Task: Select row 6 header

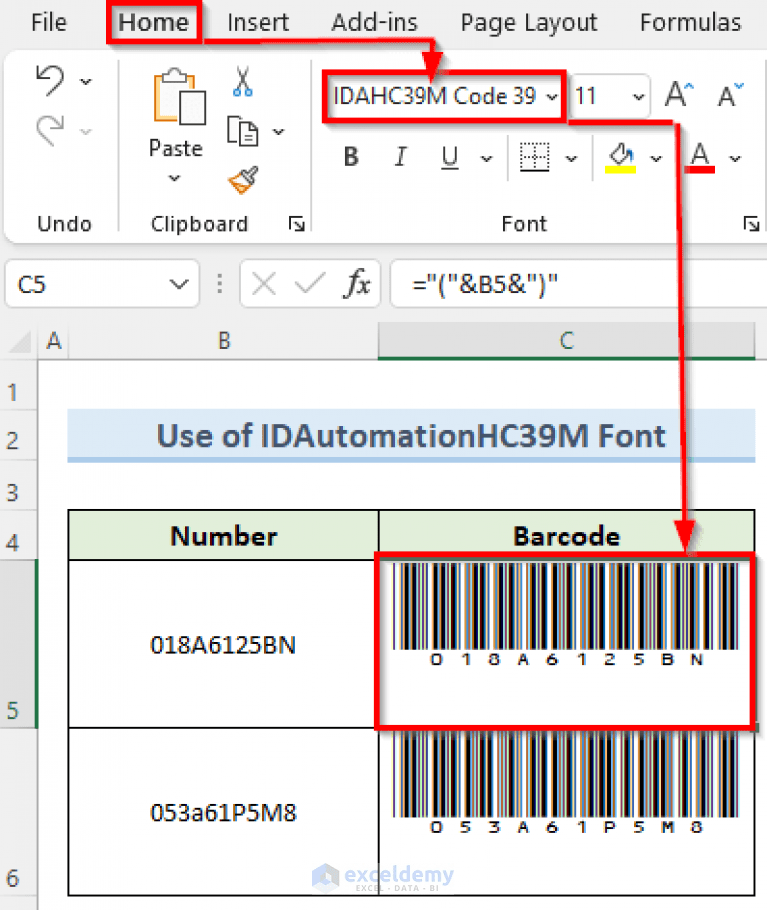Action: coord(19,811)
